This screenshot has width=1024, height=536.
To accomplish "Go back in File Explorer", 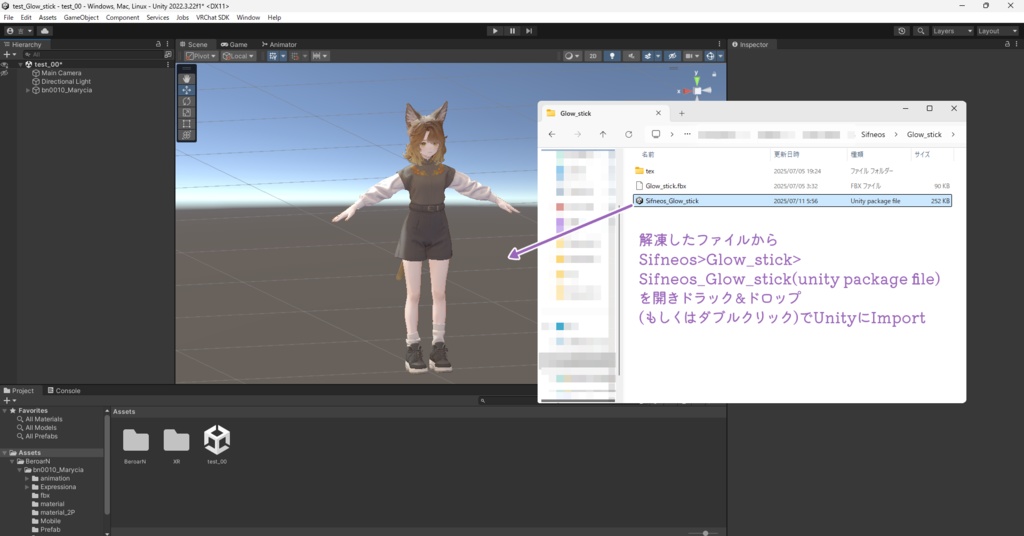I will pyautogui.click(x=552, y=134).
